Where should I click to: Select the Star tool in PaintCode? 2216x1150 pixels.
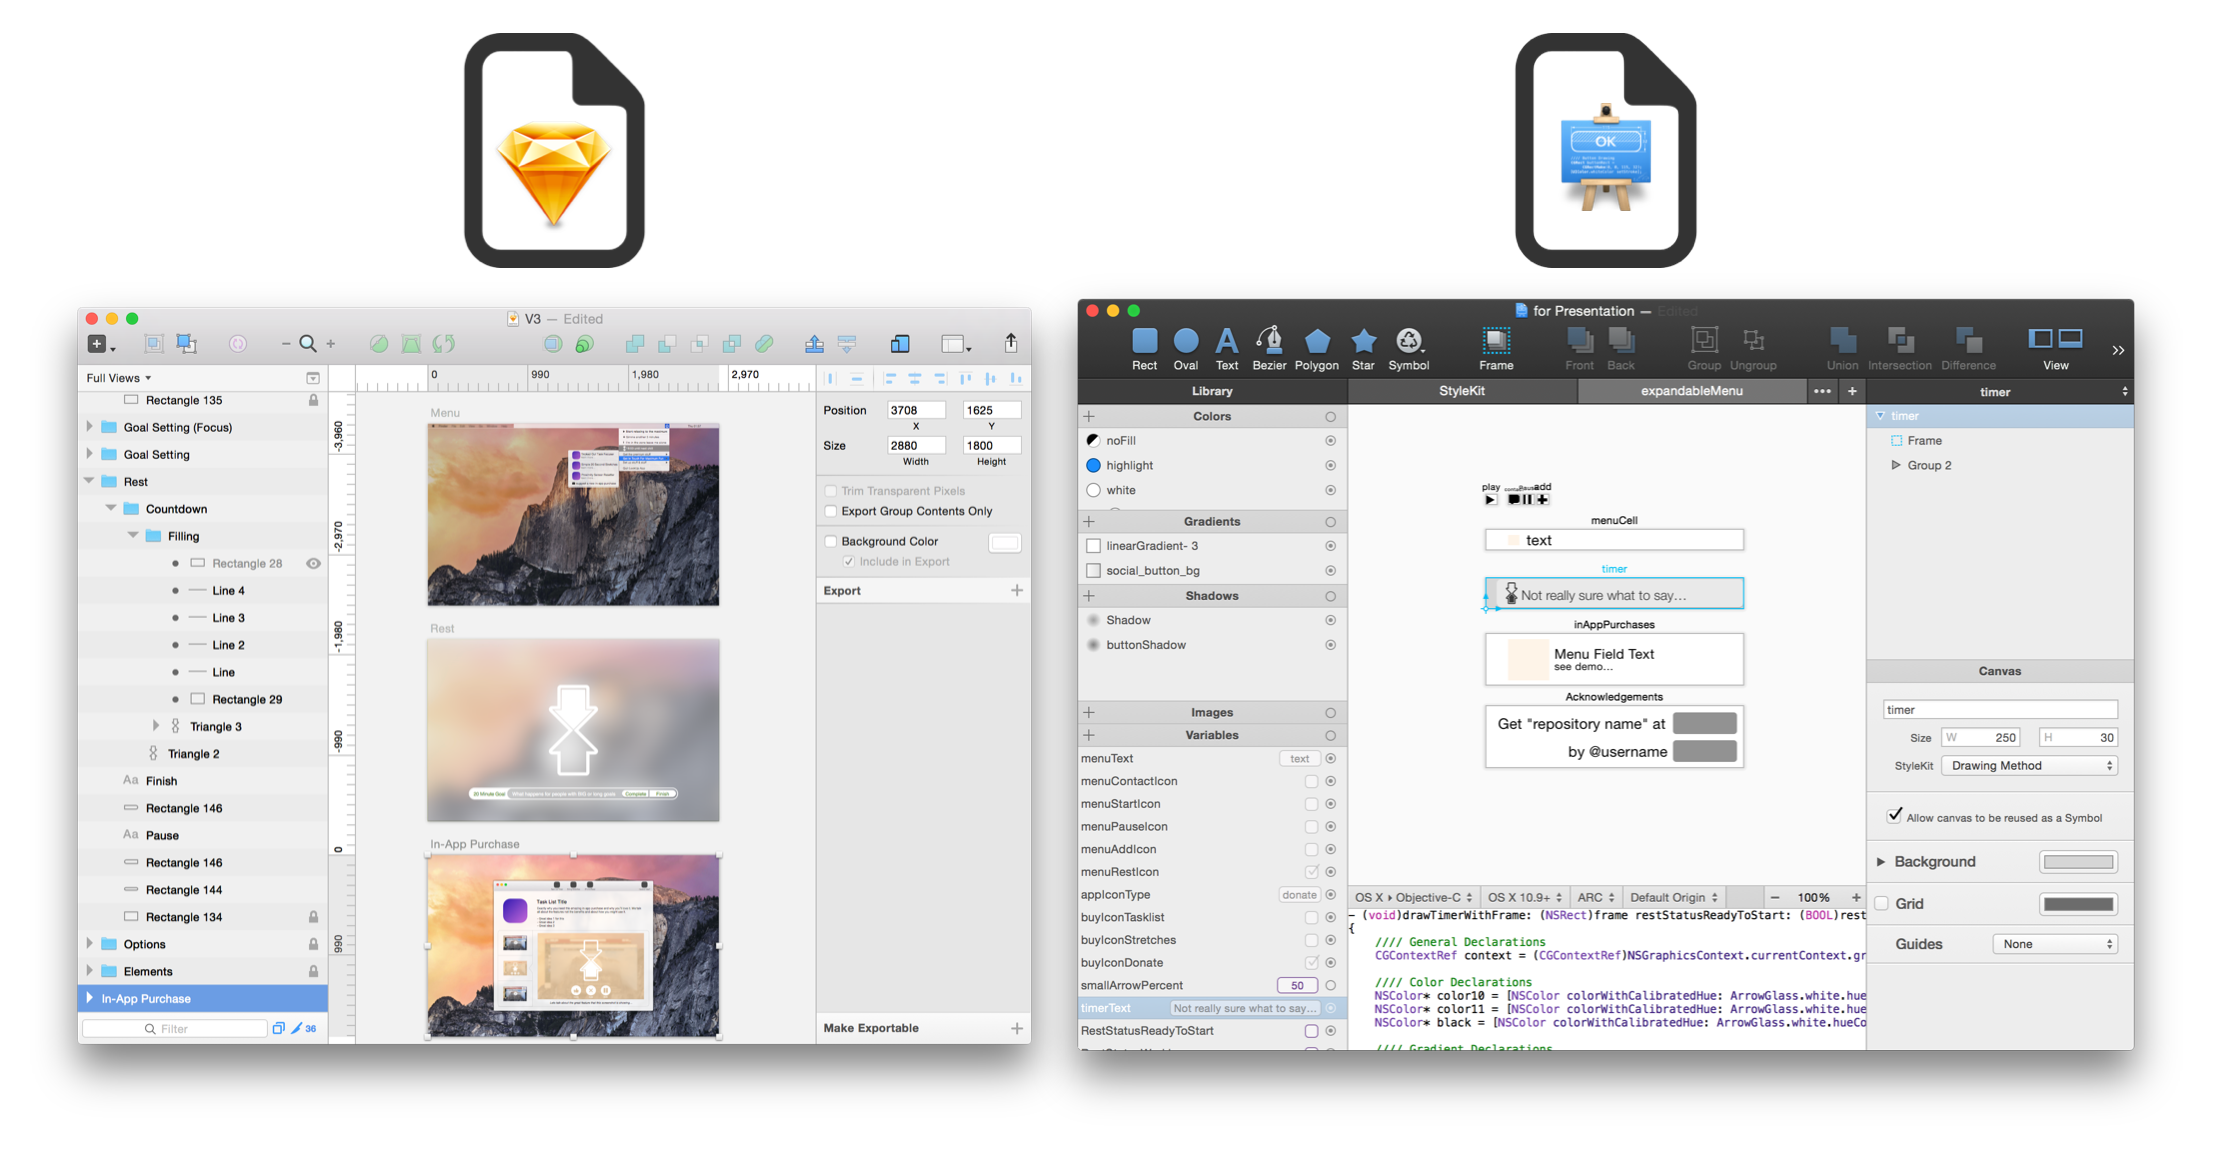pyautogui.click(x=1363, y=349)
